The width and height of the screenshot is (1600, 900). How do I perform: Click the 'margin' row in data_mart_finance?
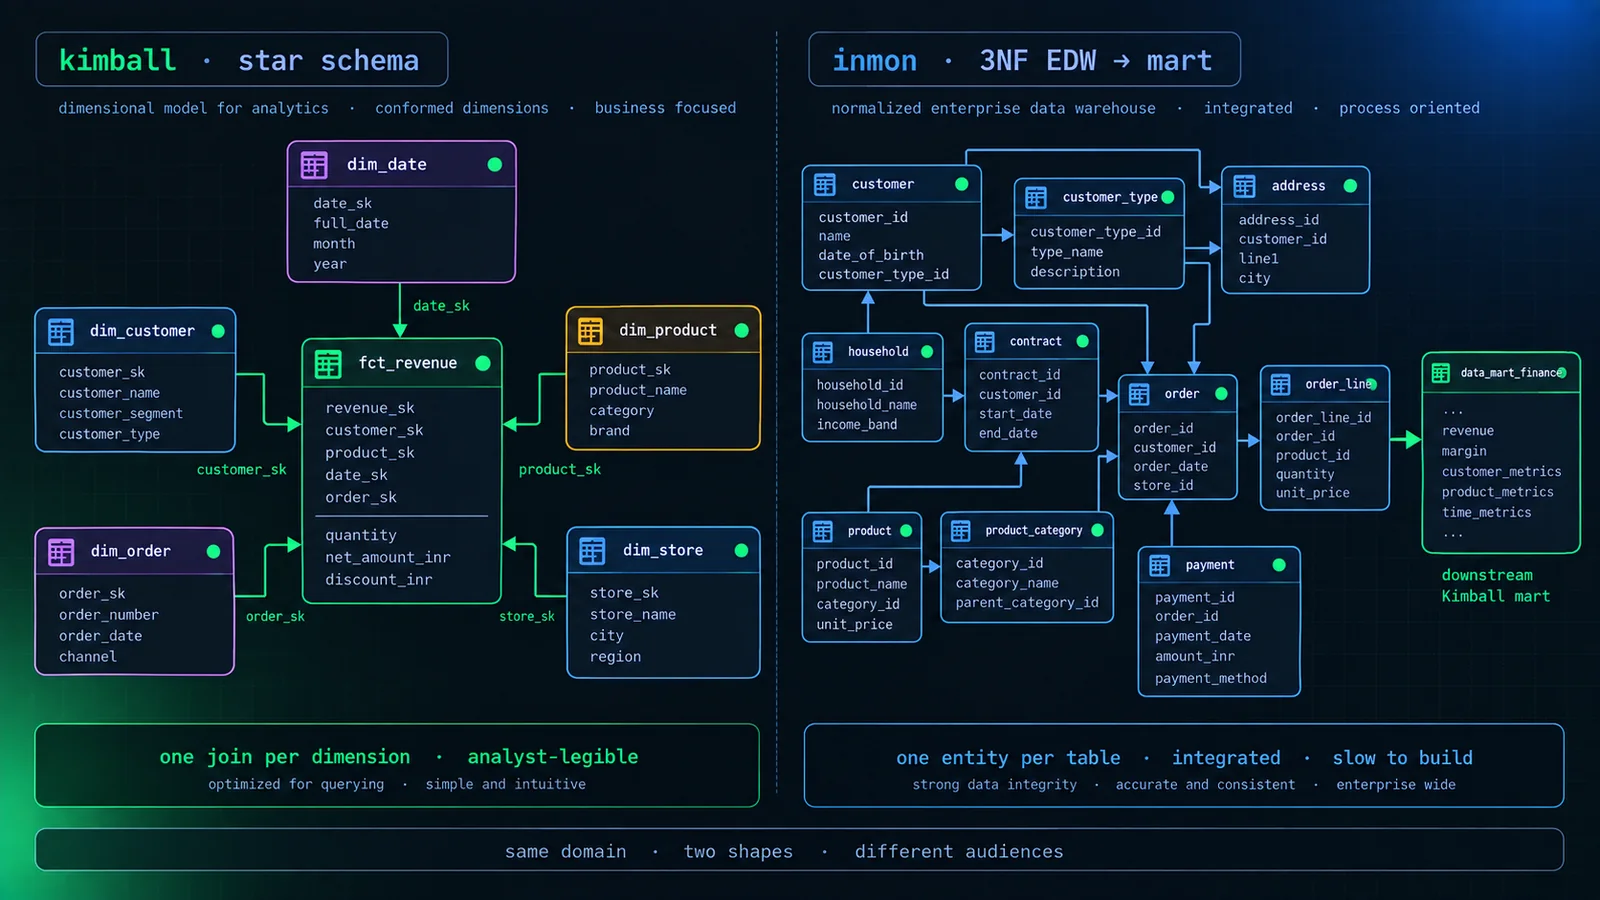click(1464, 452)
